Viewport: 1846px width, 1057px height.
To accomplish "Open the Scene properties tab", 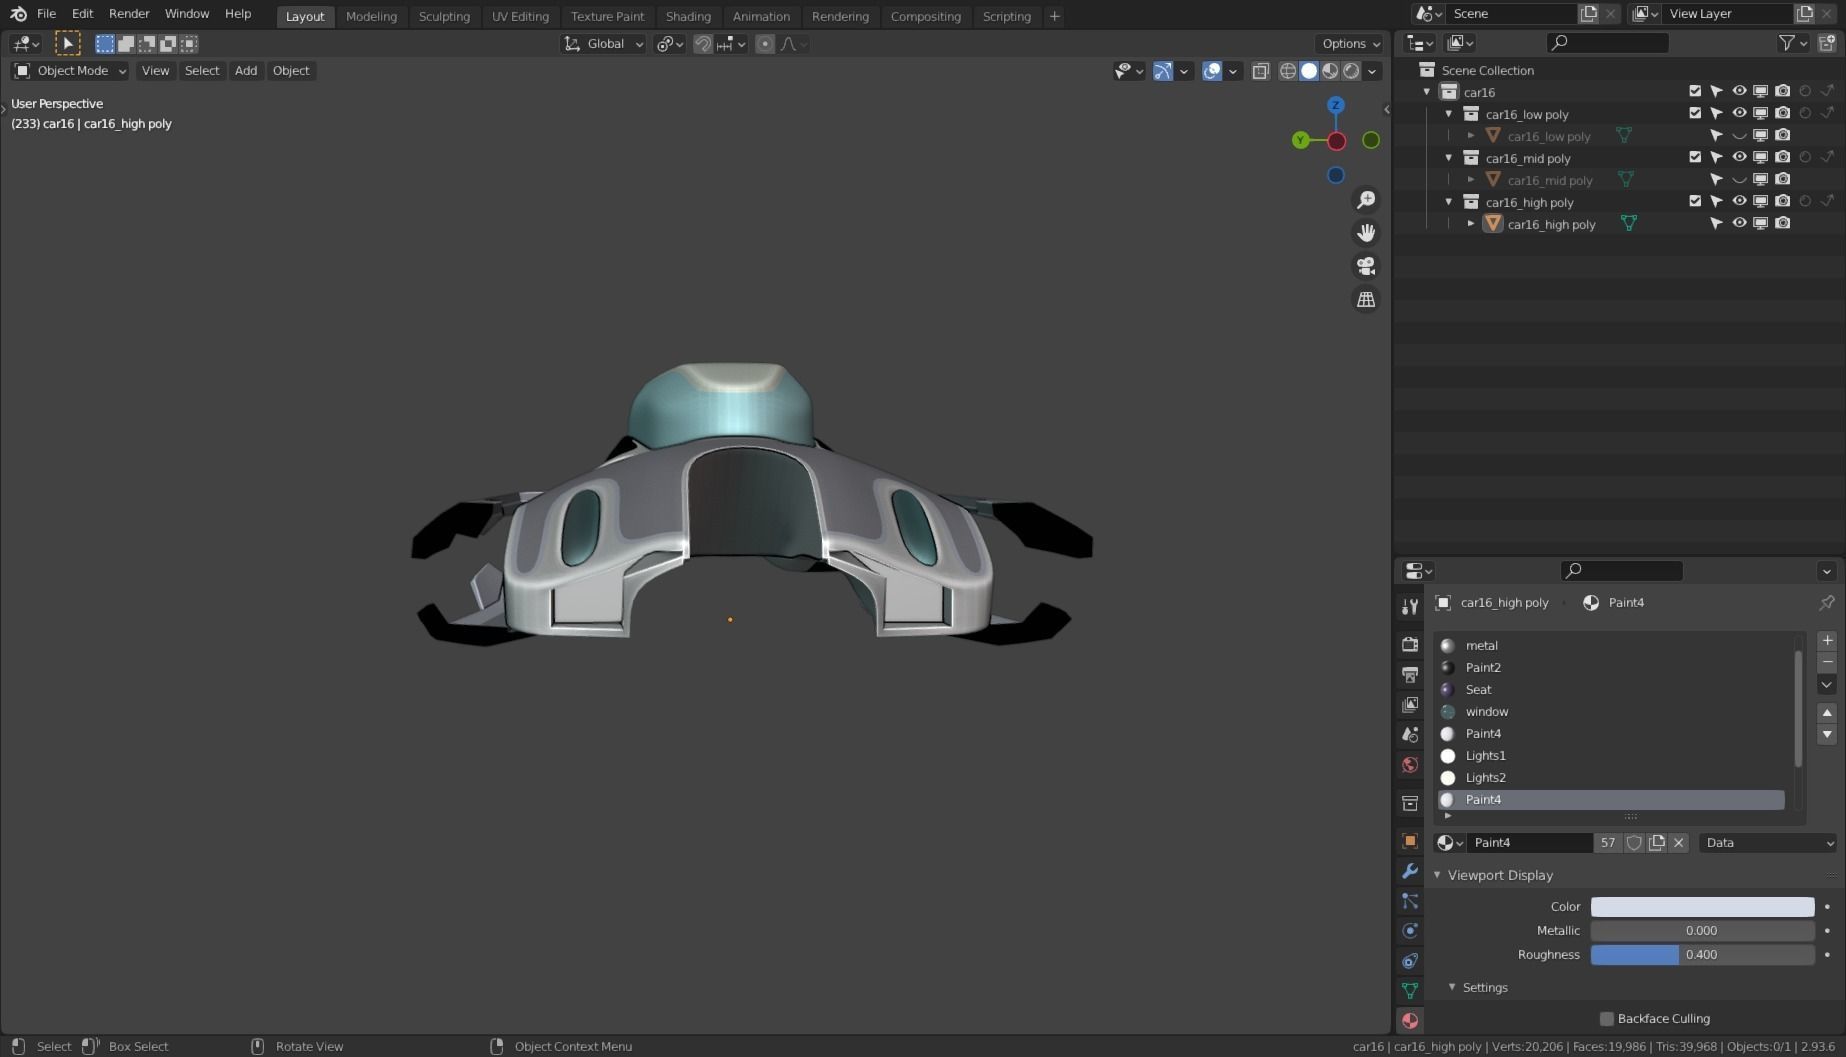I will (x=1410, y=734).
